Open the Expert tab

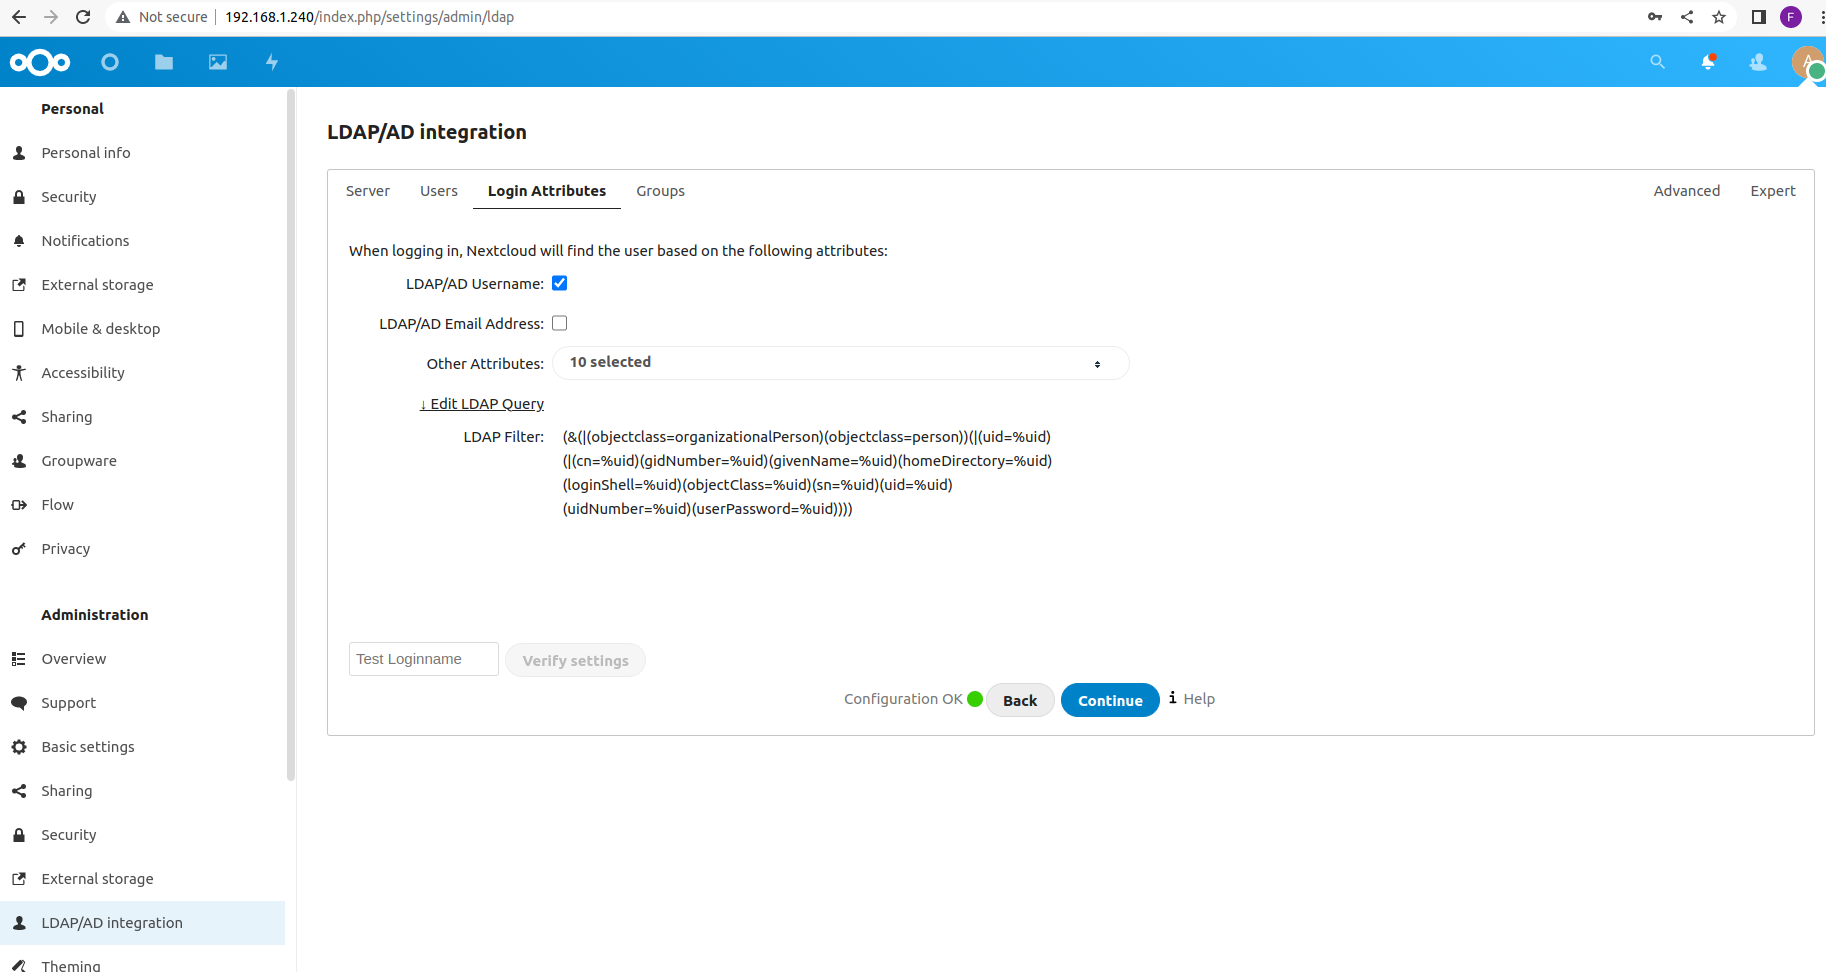coord(1773,191)
